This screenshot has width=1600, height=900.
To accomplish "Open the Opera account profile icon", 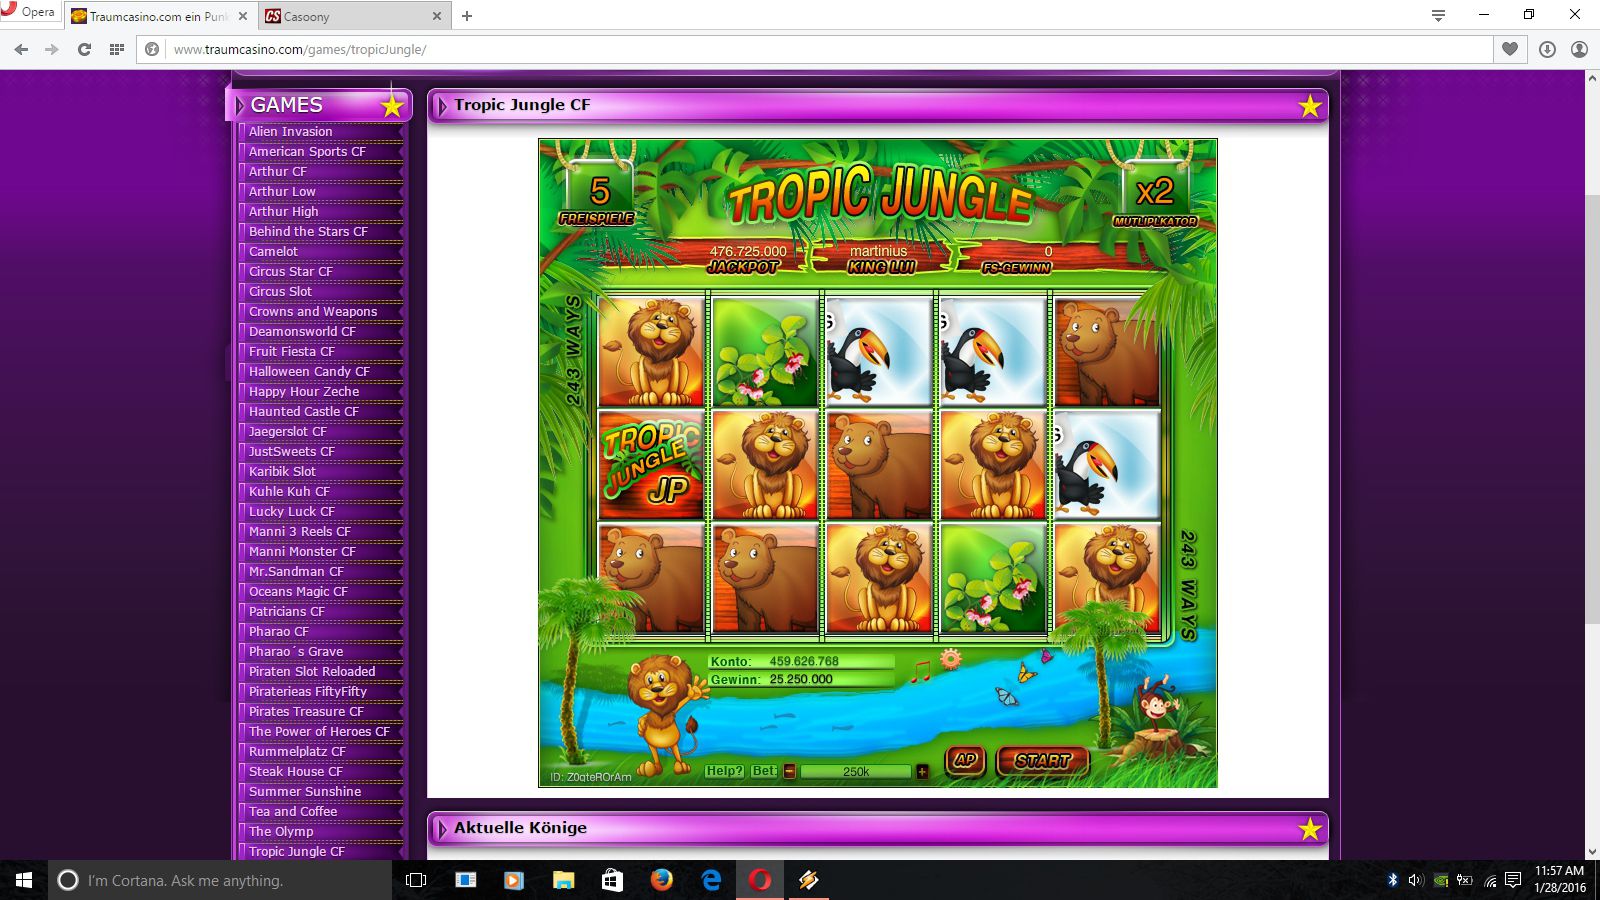I will pos(1579,49).
